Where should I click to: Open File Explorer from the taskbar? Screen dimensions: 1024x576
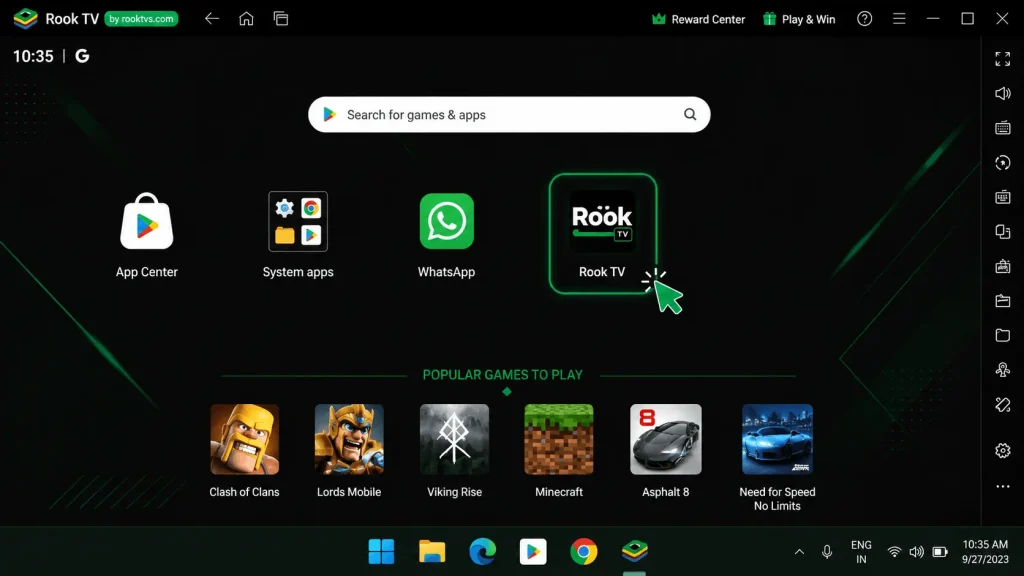click(x=432, y=552)
